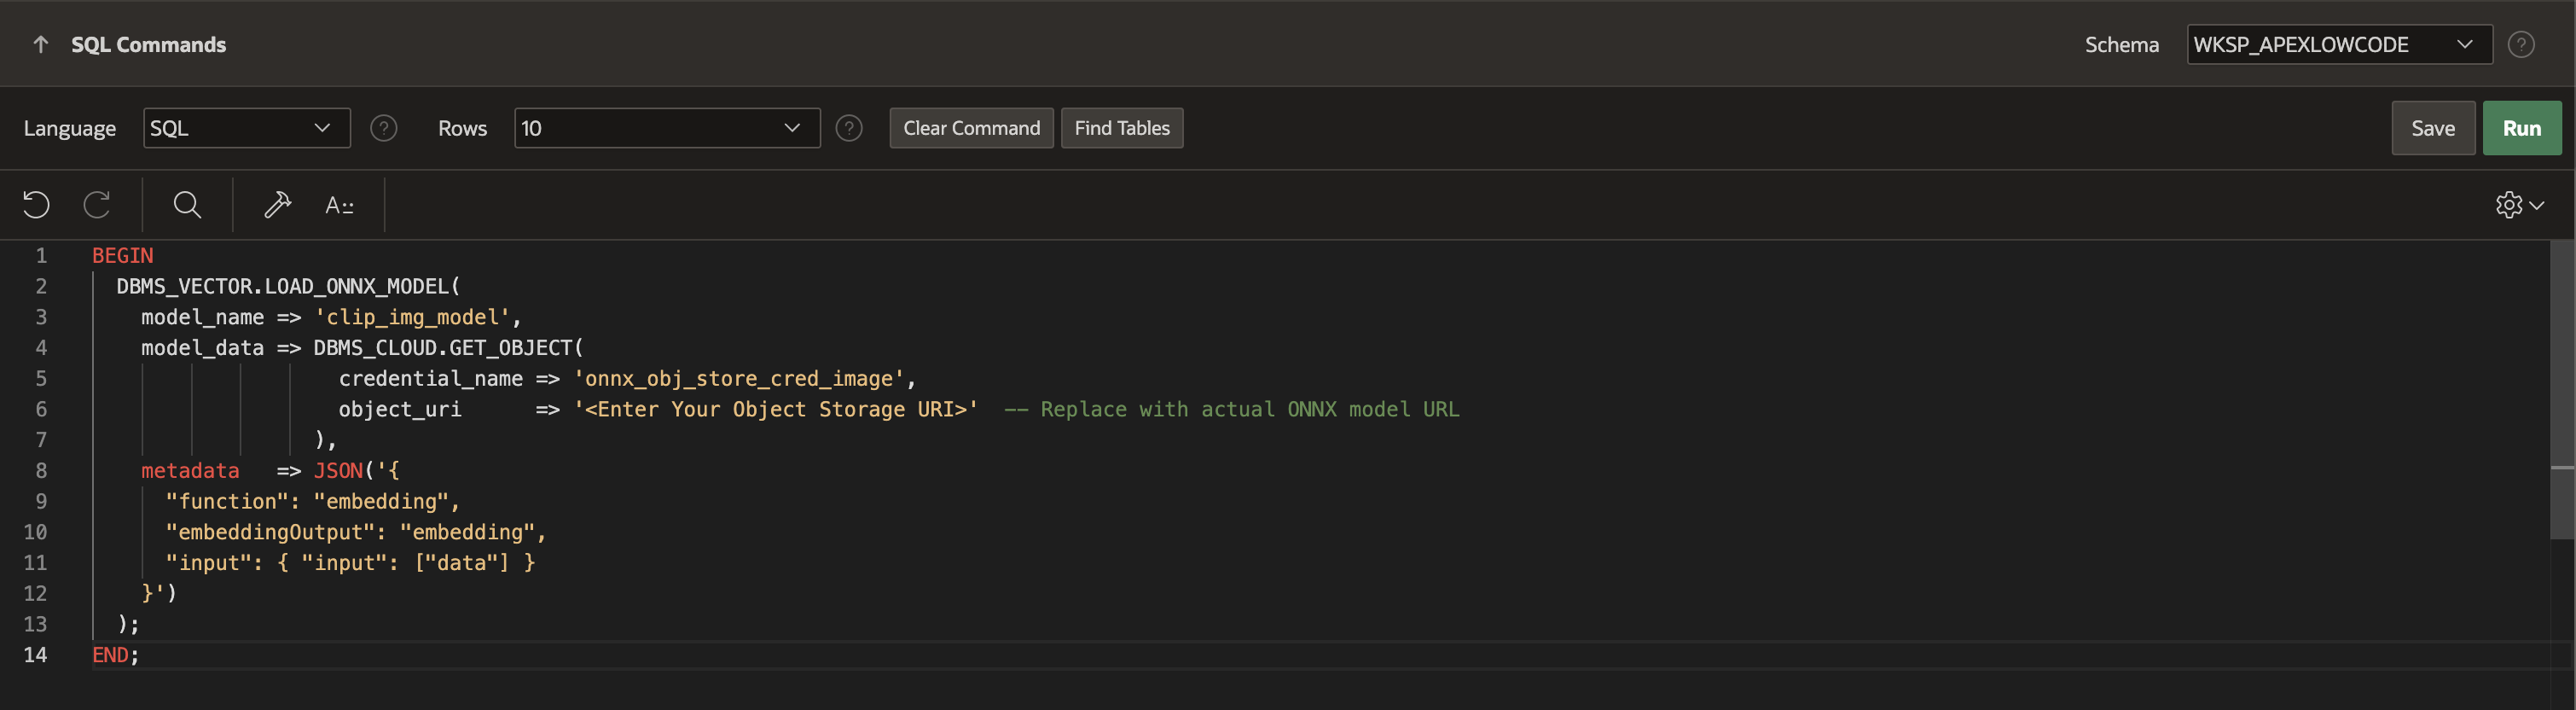This screenshot has width=2576, height=710.
Task: Click line number 8 in the gutter
Action: [x=41, y=471]
